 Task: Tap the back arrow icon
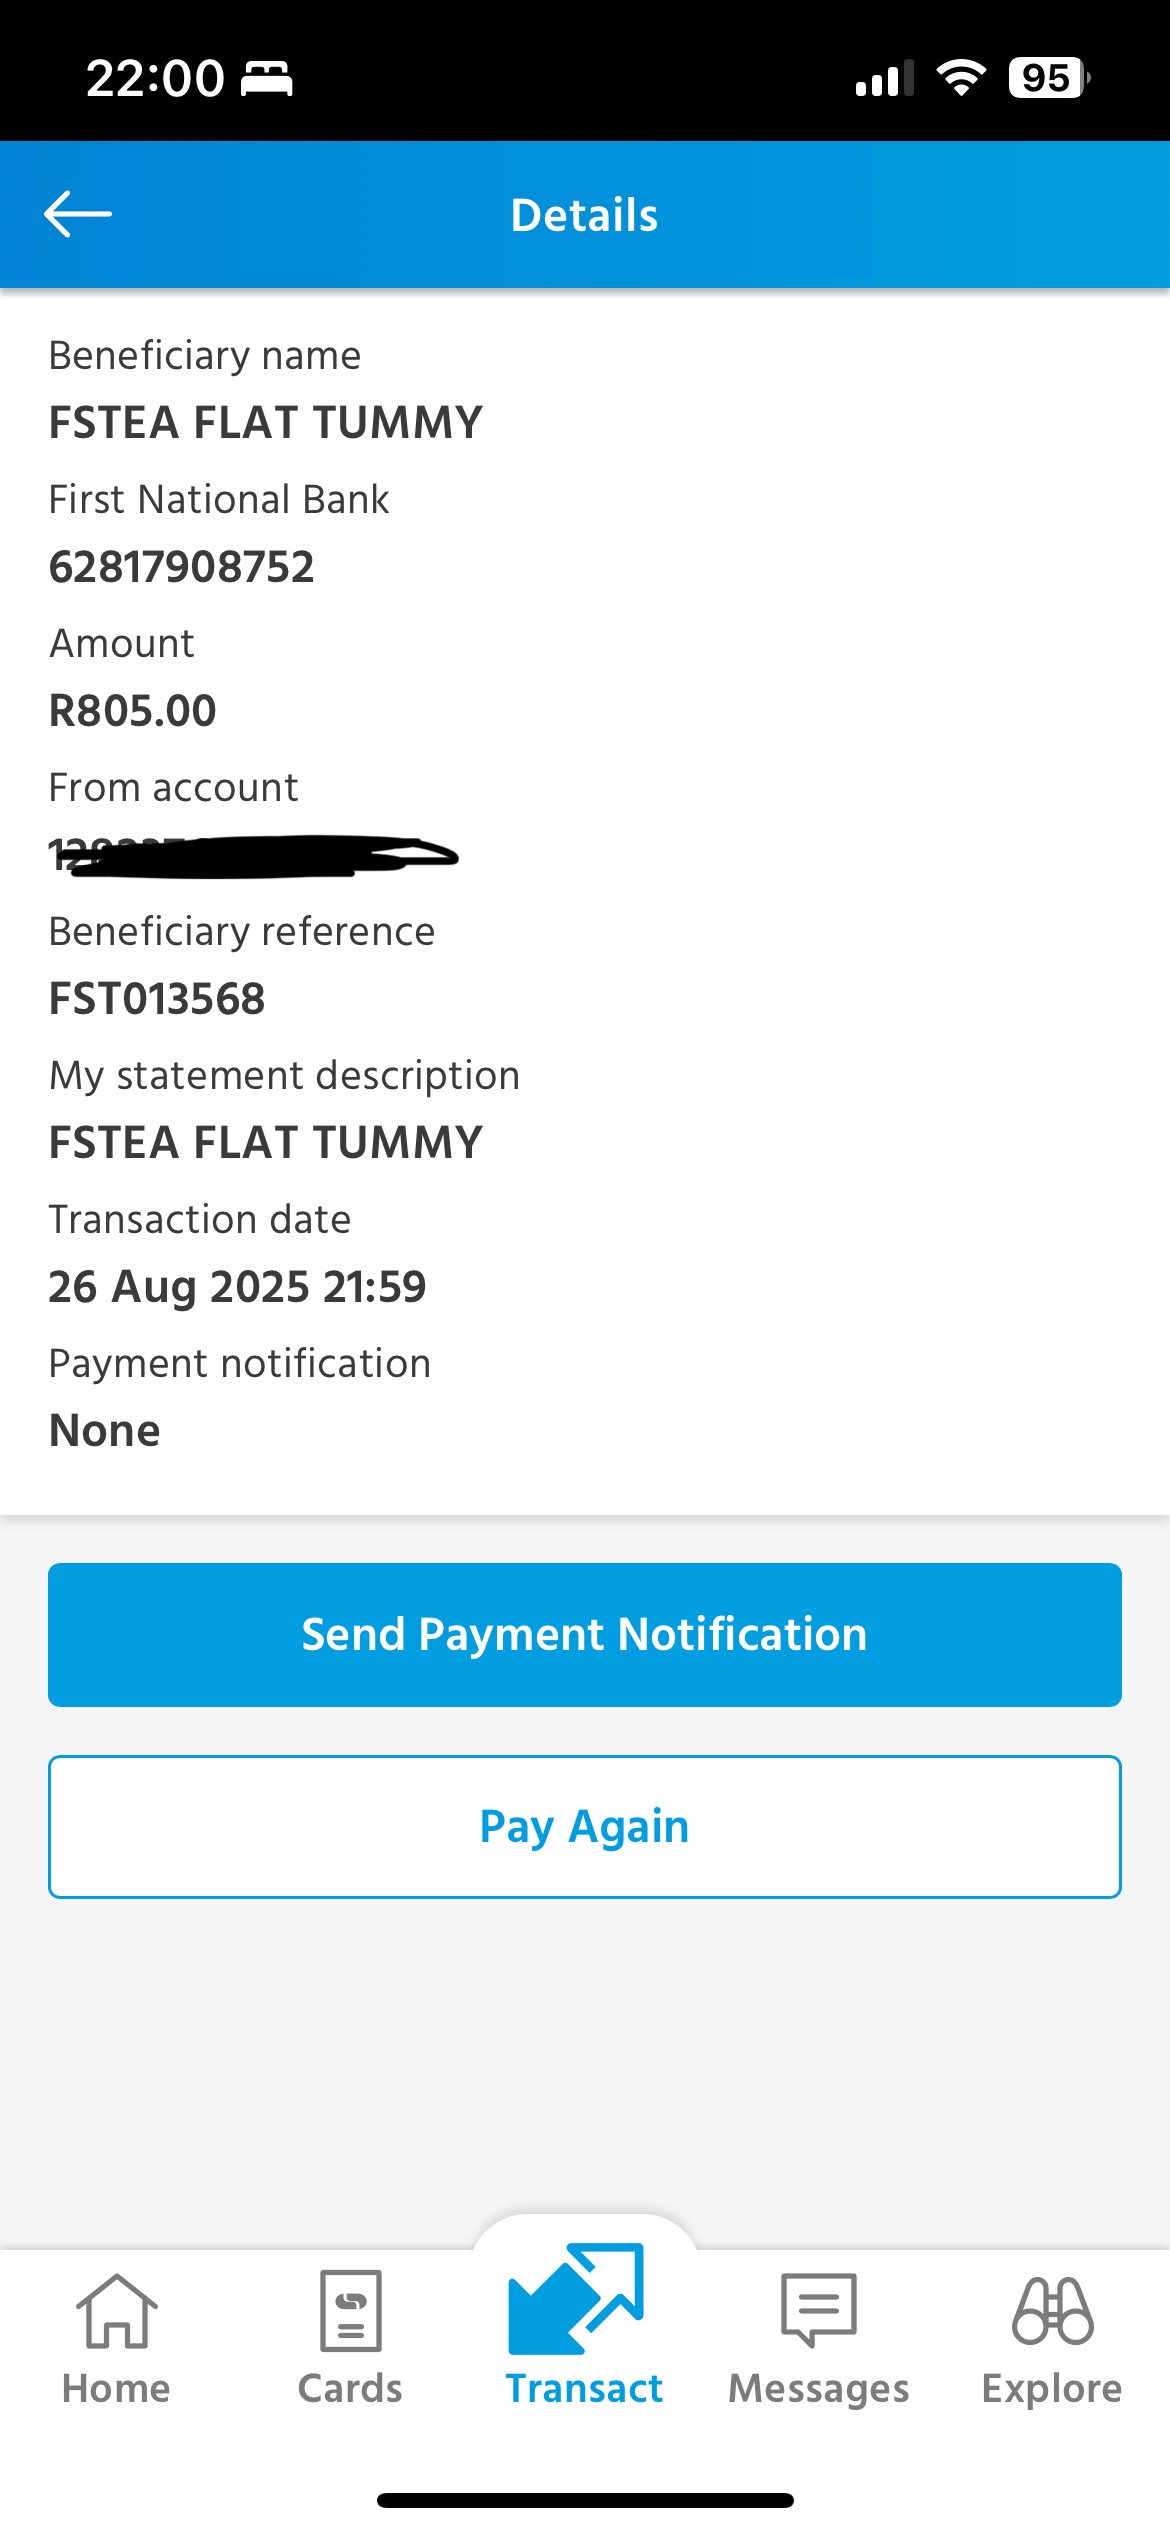pyautogui.click(x=78, y=214)
